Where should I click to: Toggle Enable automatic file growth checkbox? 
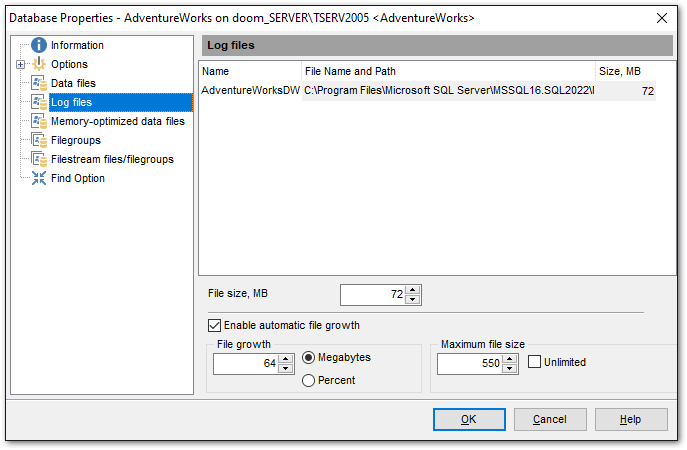(x=214, y=325)
